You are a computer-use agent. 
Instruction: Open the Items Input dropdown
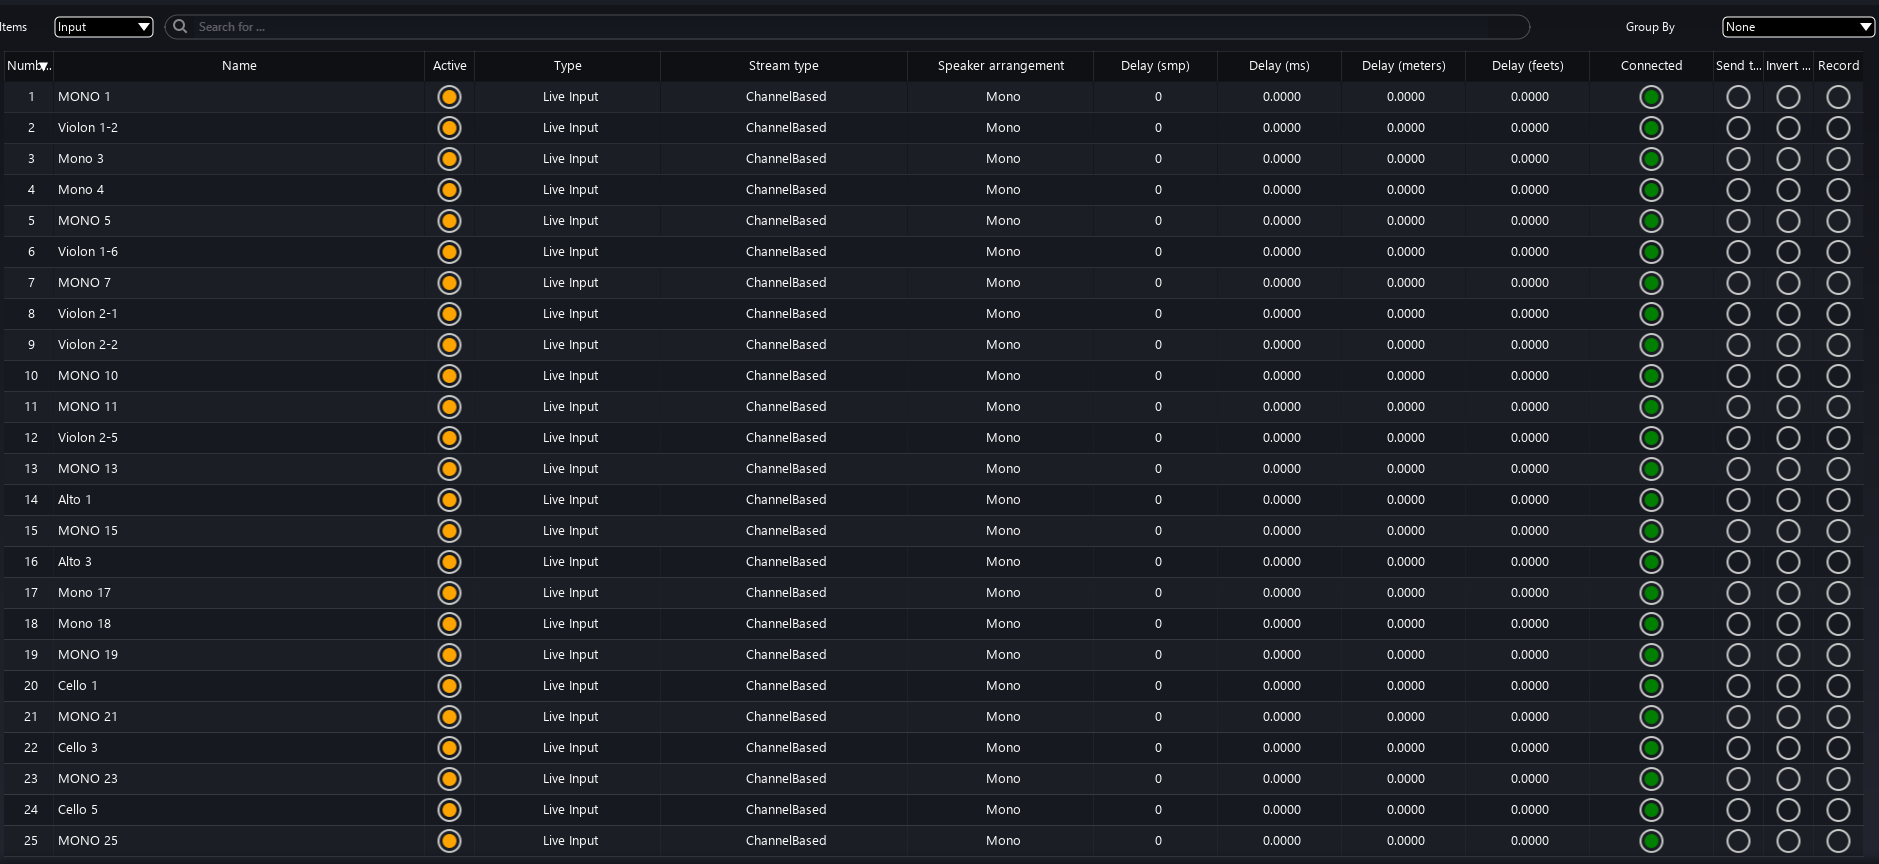click(103, 27)
